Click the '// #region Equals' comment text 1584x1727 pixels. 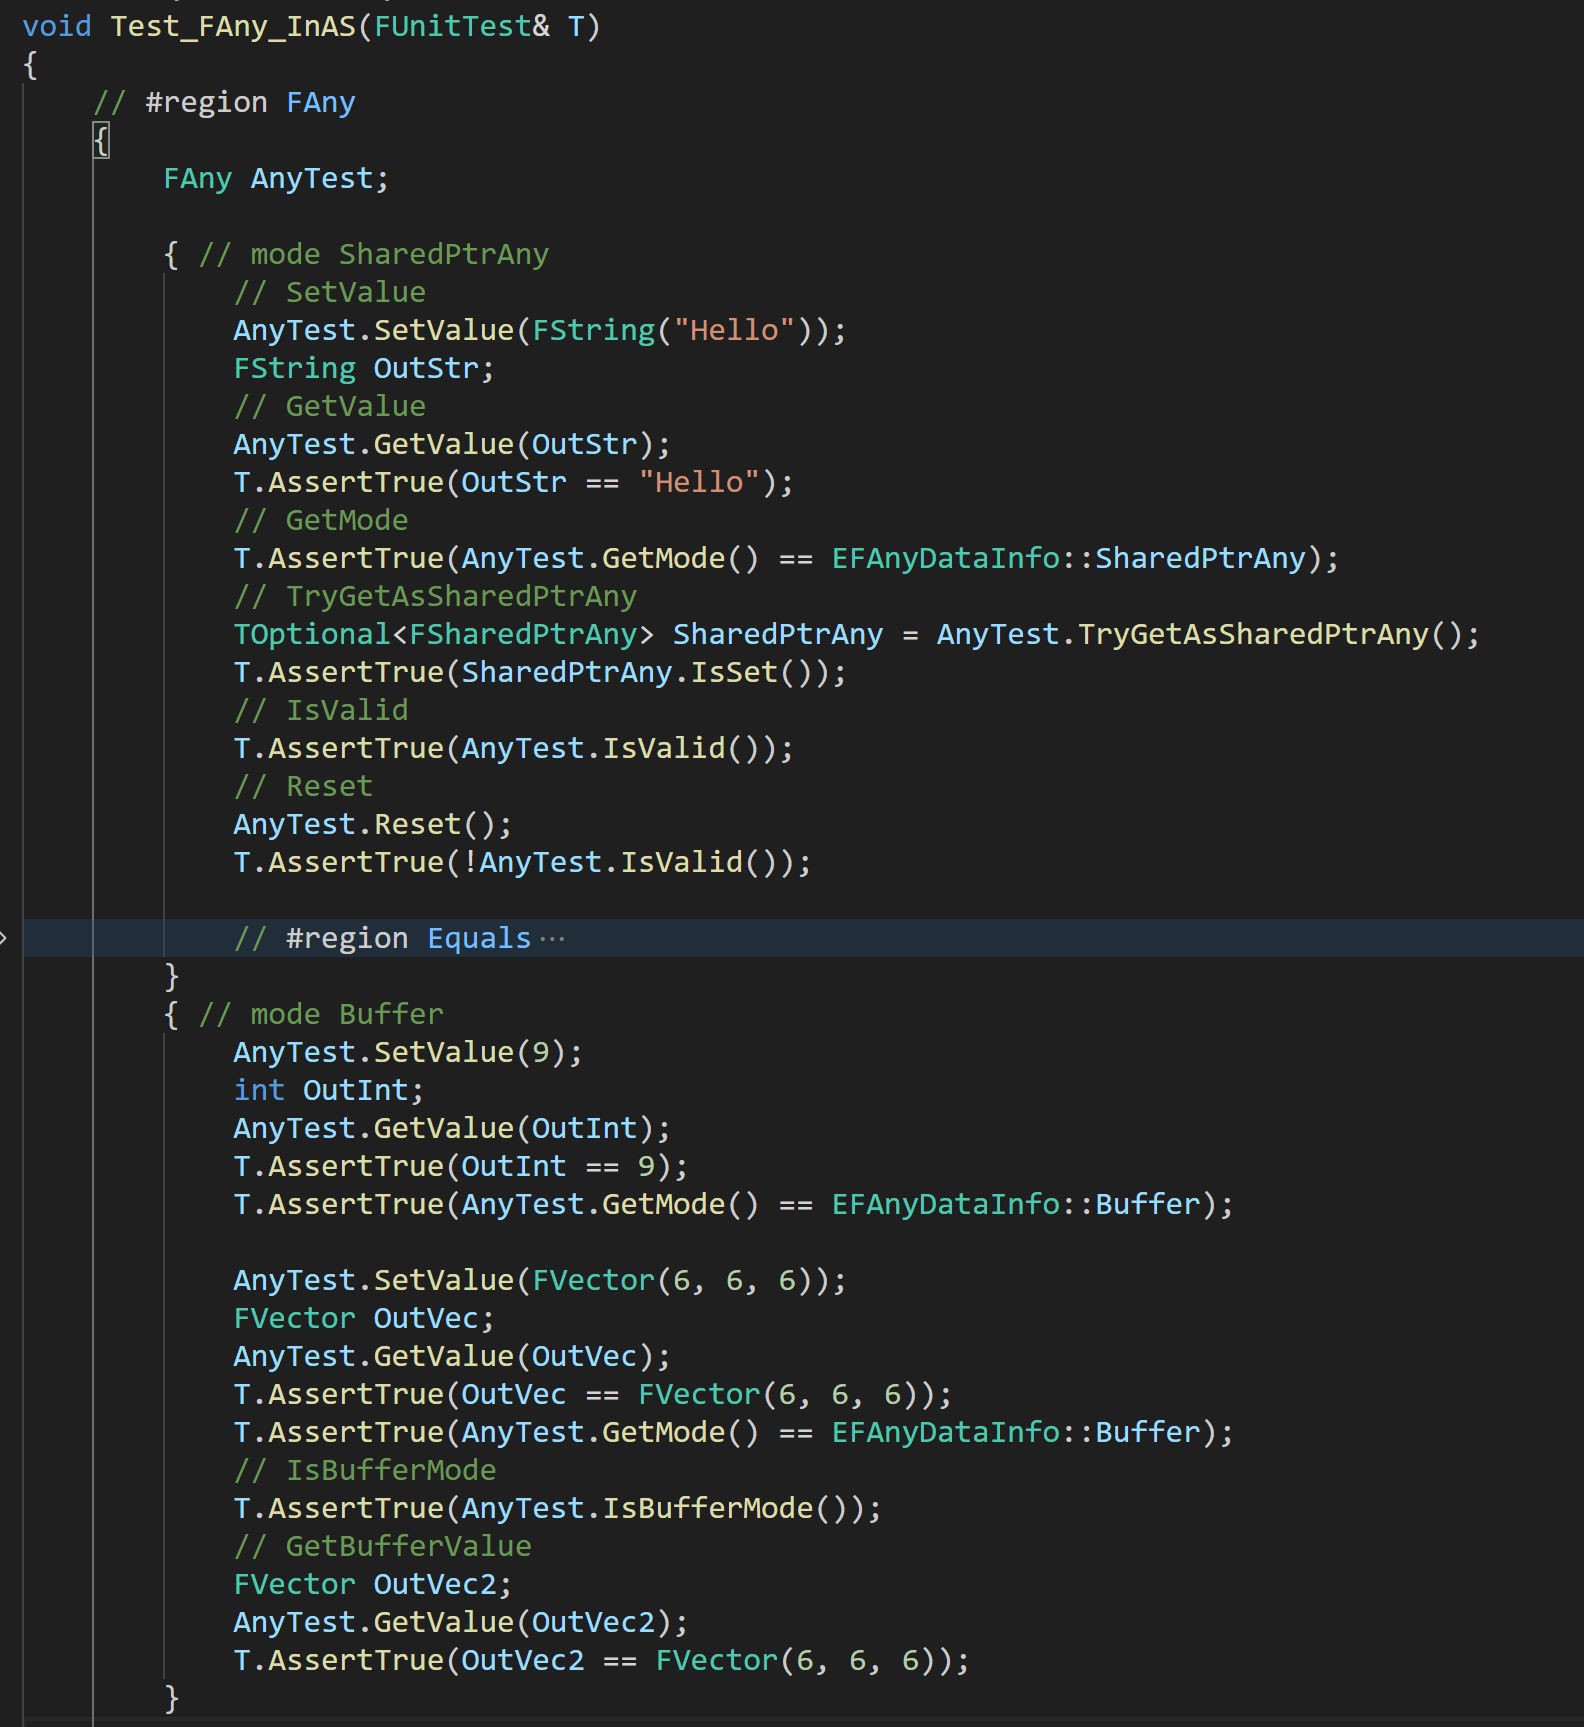(382, 938)
